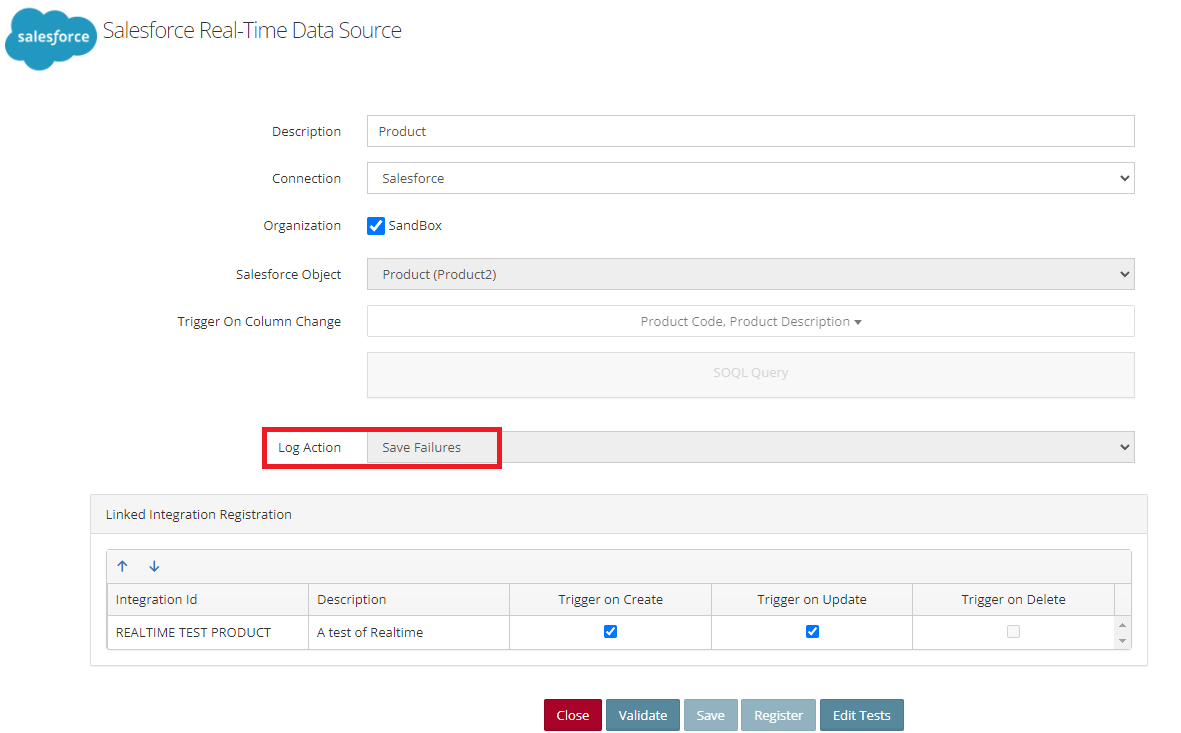Uncheck the SandBox organization checkbox

[376, 226]
